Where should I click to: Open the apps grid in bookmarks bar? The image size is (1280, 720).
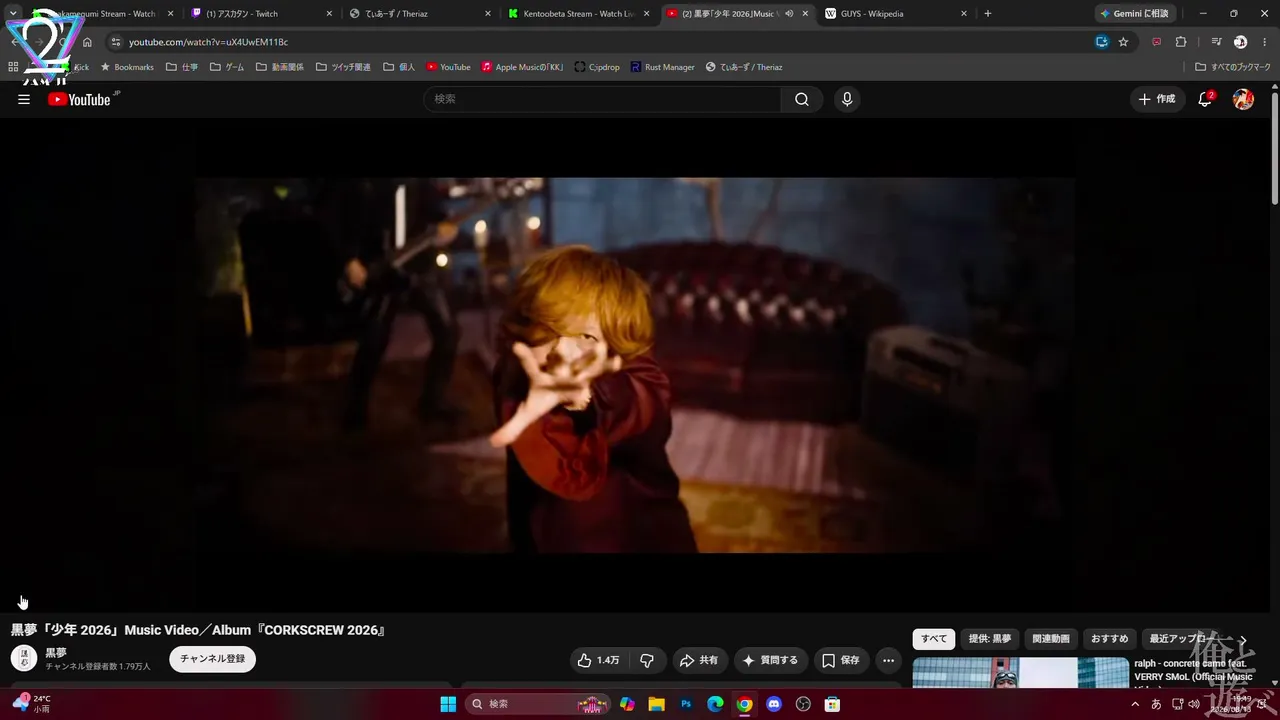(x=13, y=67)
